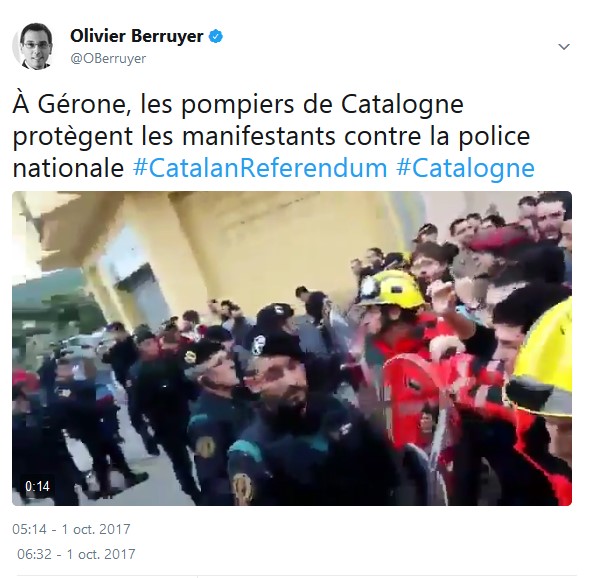Open the #CatalanReferendum hashtag
The image size is (594, 578).
[x=260, y=167]
